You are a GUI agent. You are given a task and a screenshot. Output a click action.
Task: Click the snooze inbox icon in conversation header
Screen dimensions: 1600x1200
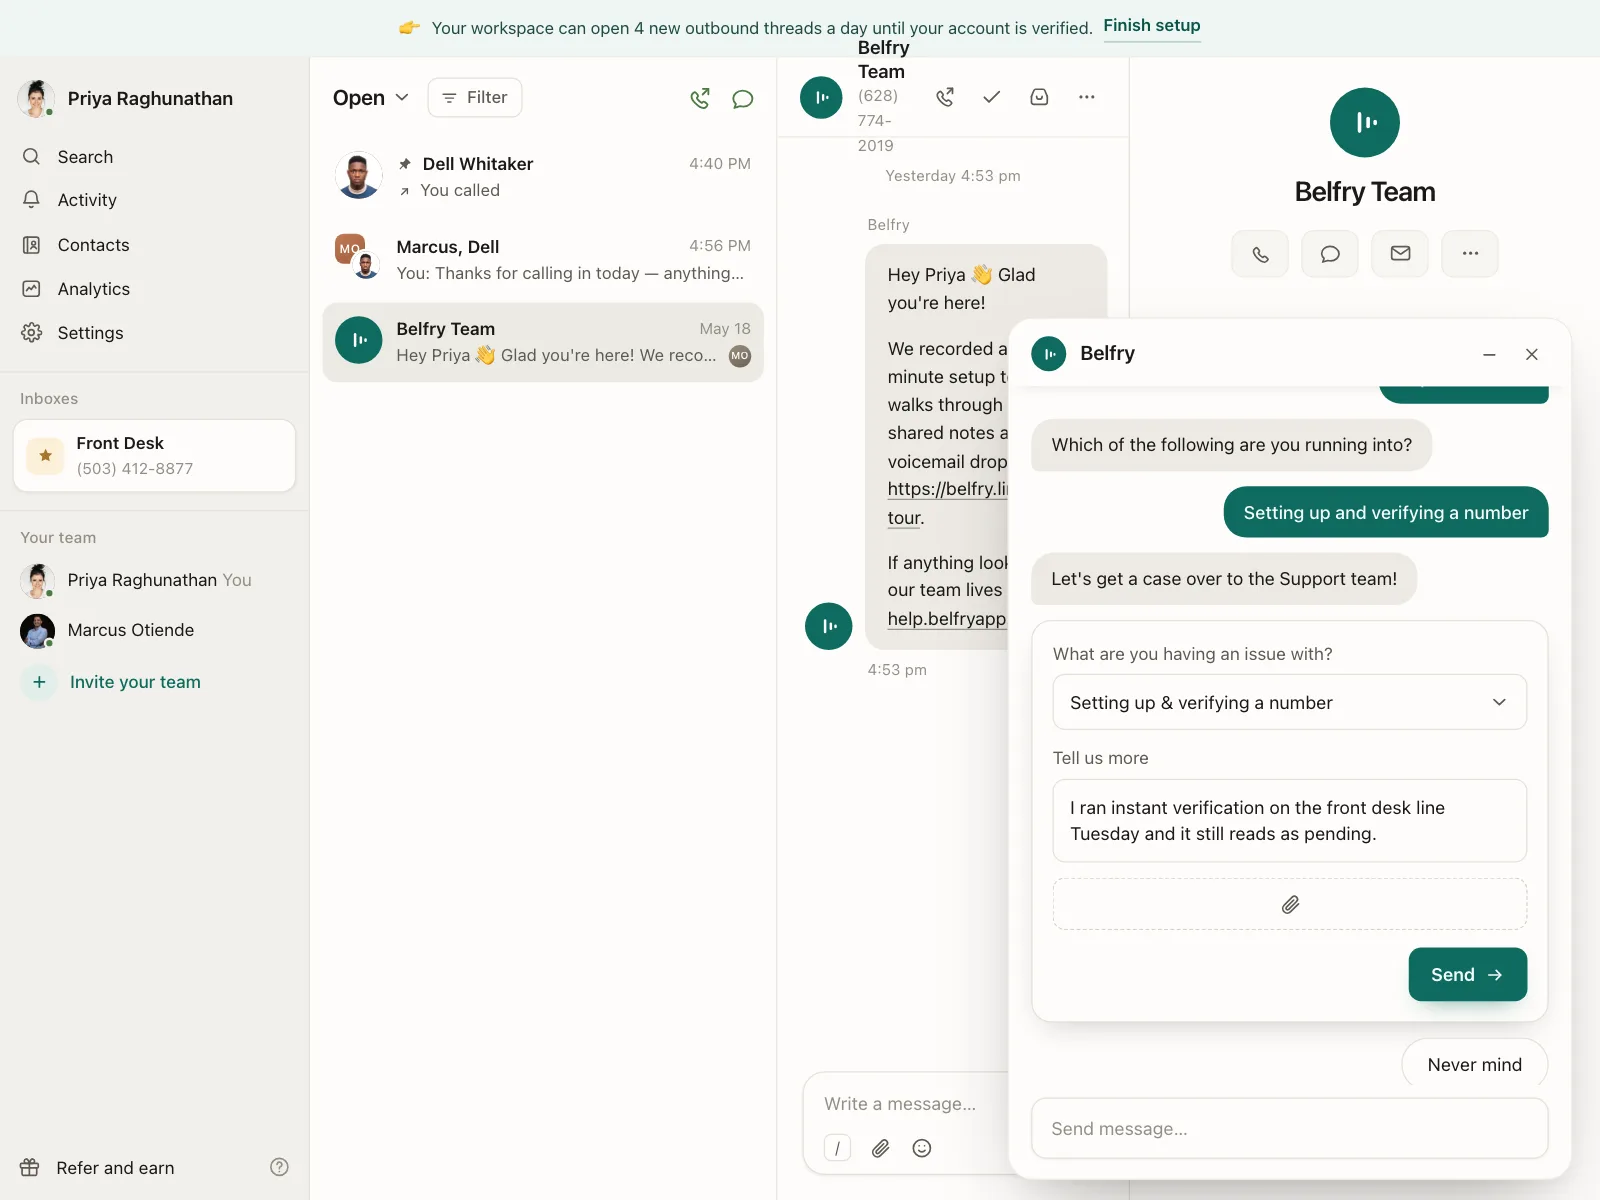(1040, 97)
